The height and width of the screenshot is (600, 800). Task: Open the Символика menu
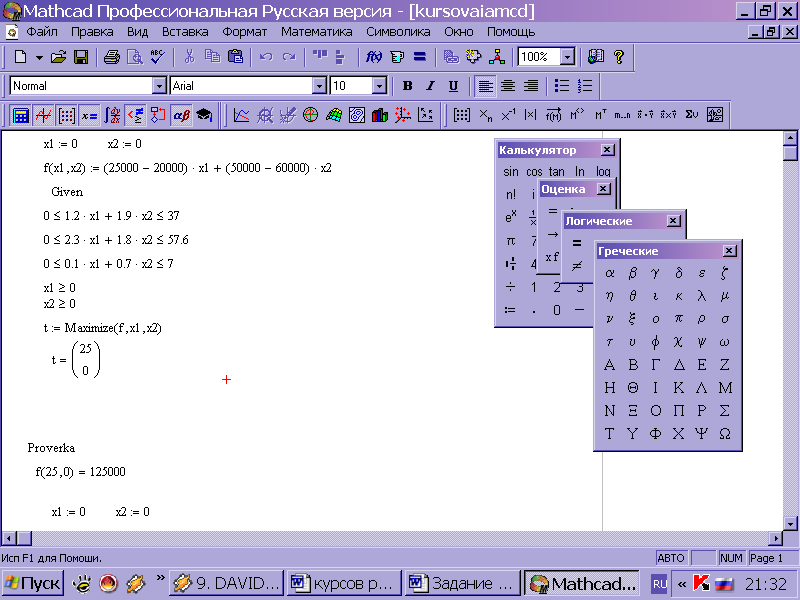click(398, 32)
